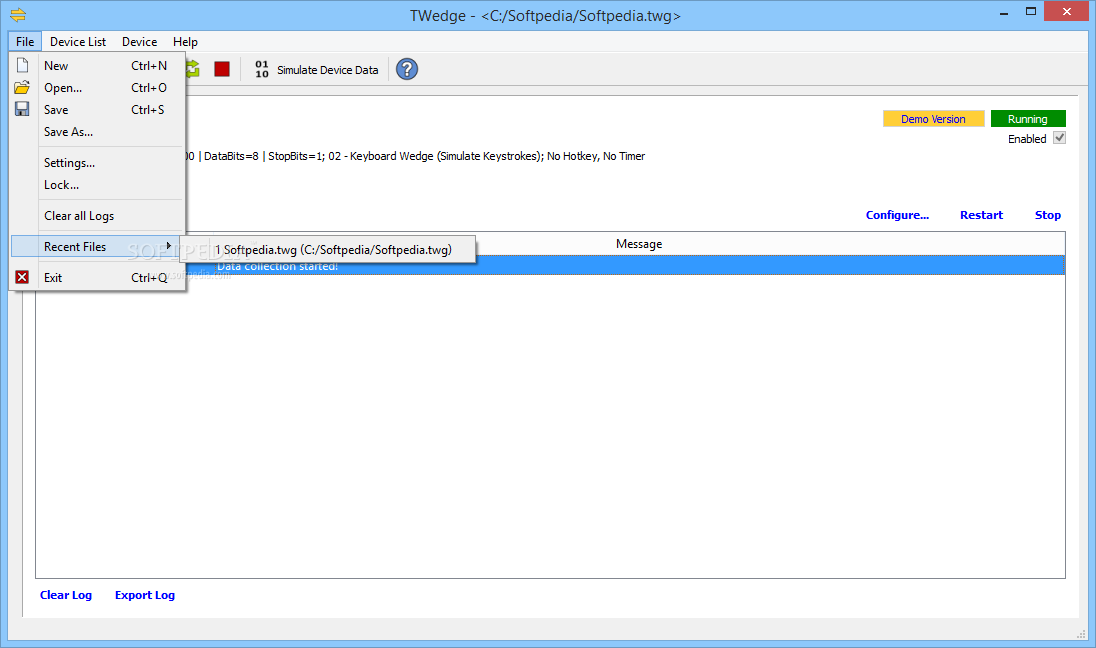Image resolution: width=1096 pixels, height=648 pixels.
Task: Open the Device List menu
Action: tap(78, 42)
